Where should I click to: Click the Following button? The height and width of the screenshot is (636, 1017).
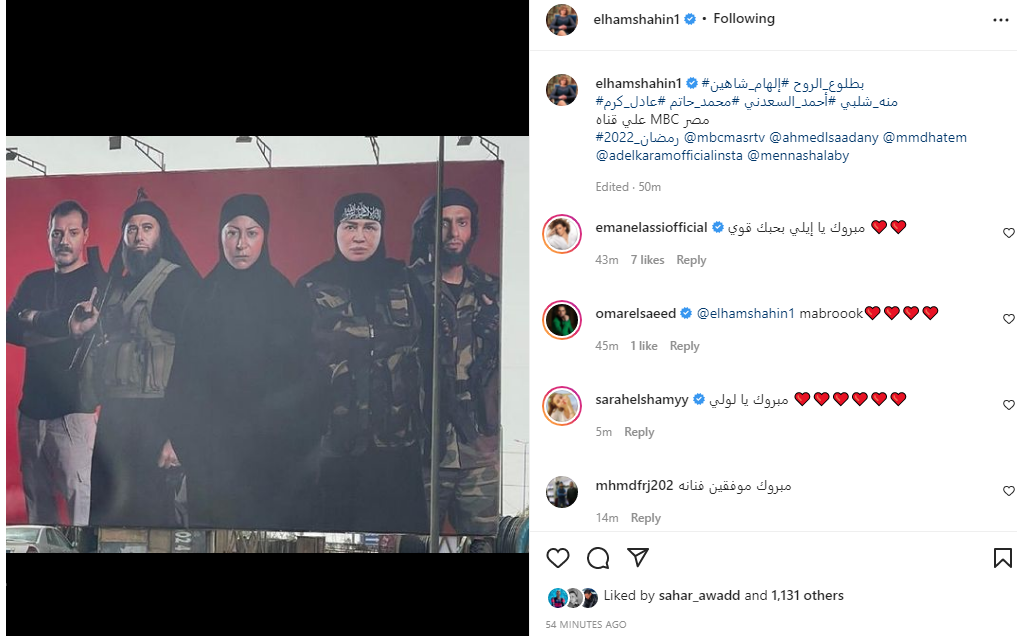[744, 19]
